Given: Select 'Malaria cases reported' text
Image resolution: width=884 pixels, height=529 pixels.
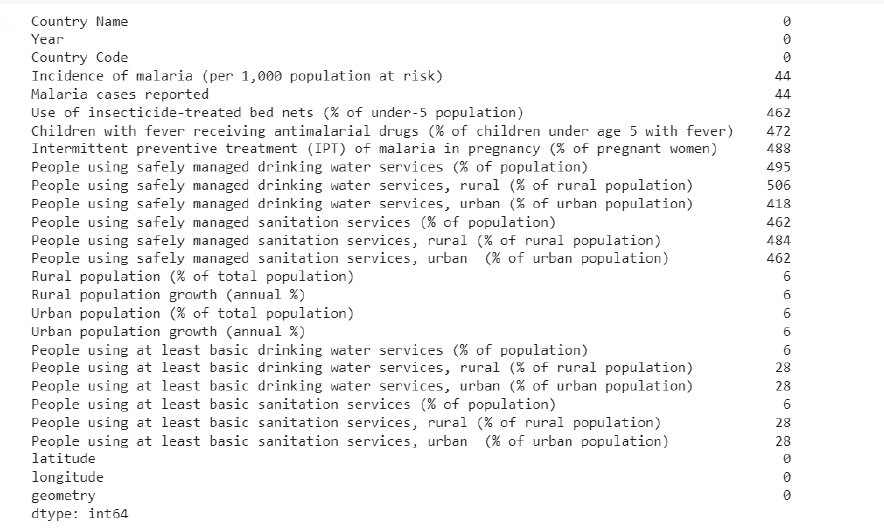Looking at the screenshot, I should click(x=120, y=94).
